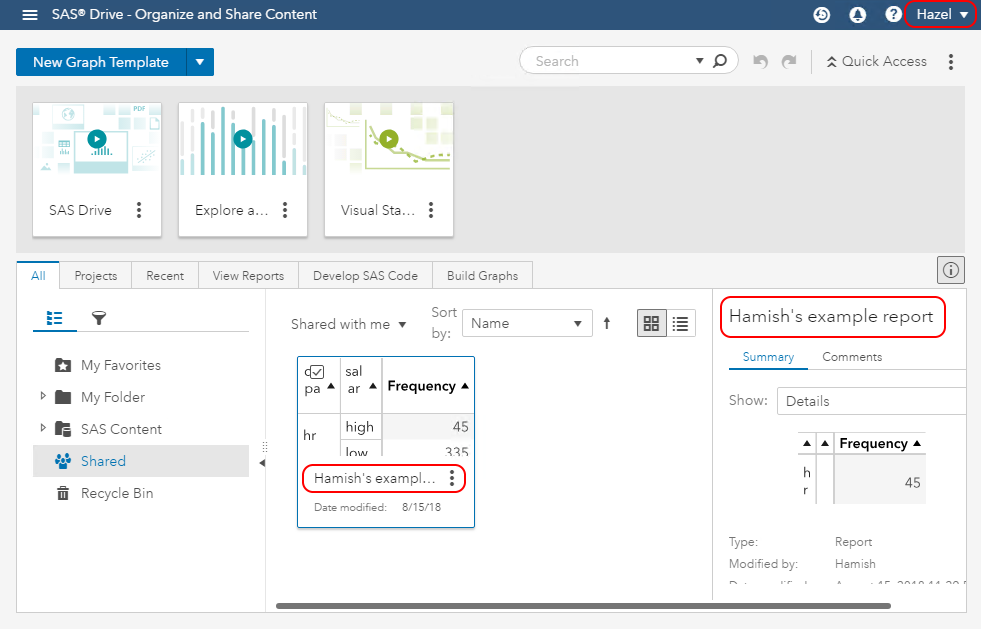Click the information pane icon
The width and height of the screenshot is (981, 629).
tap(950, 269)
